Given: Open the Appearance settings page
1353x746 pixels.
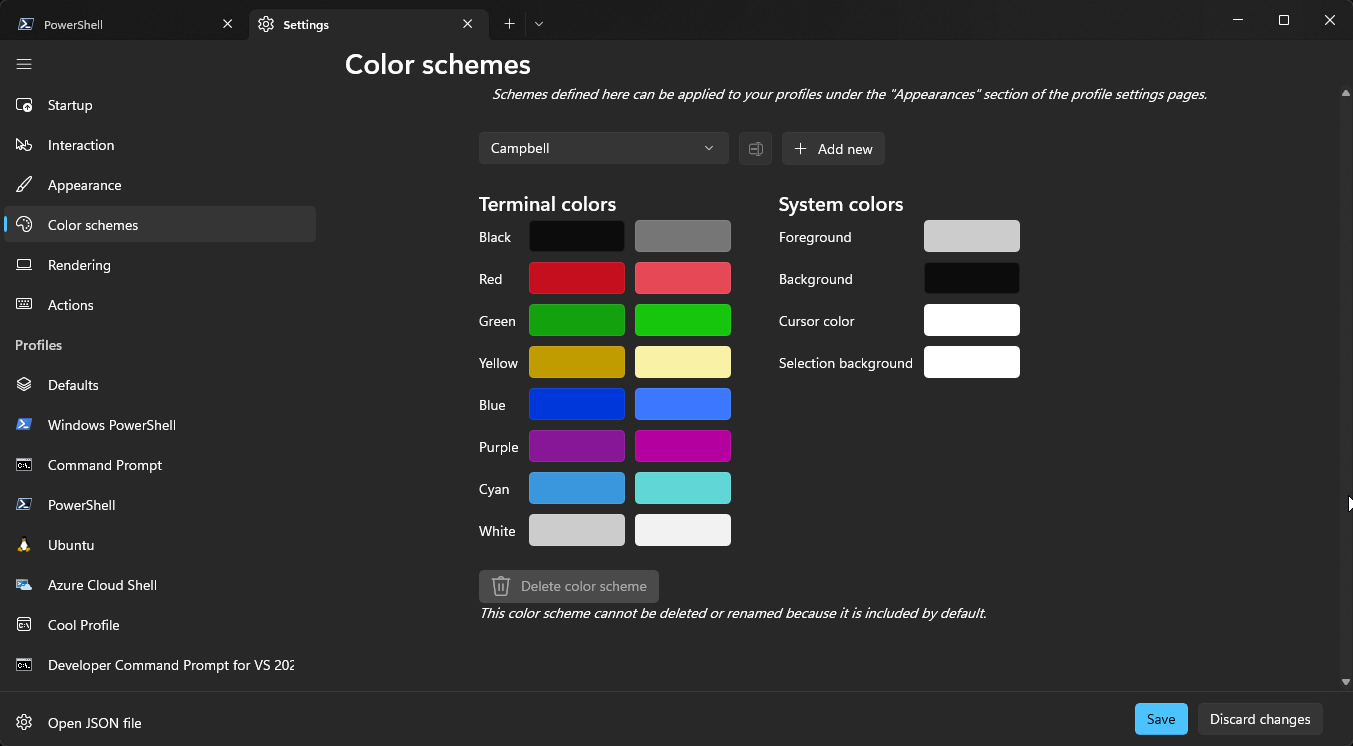Looking at the screenshot, I should click(160, 185).
